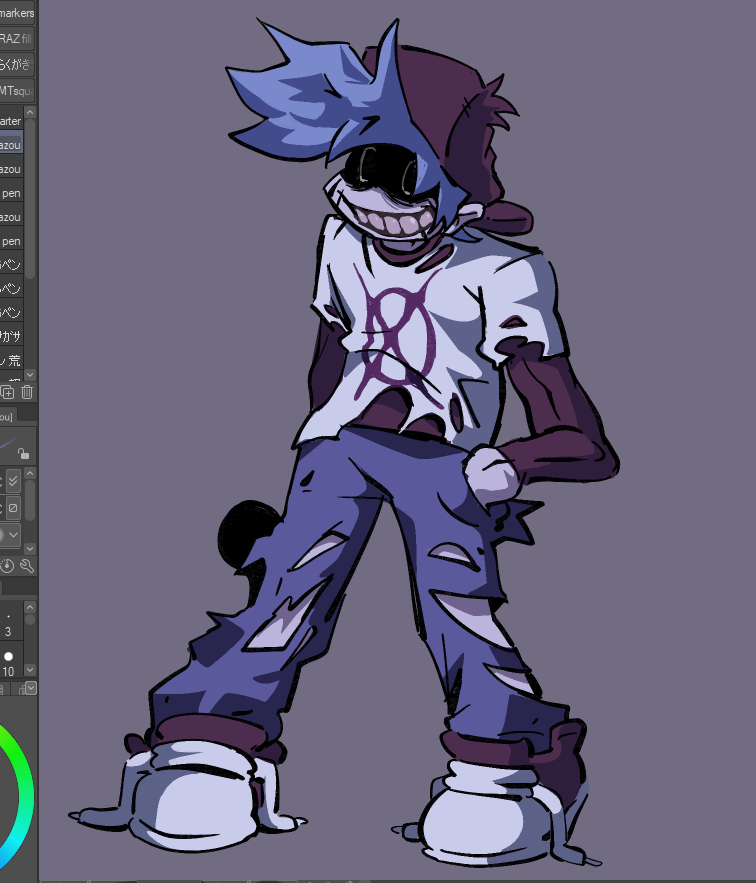This screenshot has width=756, height=883.
Task: Pick the '荒' brush row
Action: click(11, 360)
